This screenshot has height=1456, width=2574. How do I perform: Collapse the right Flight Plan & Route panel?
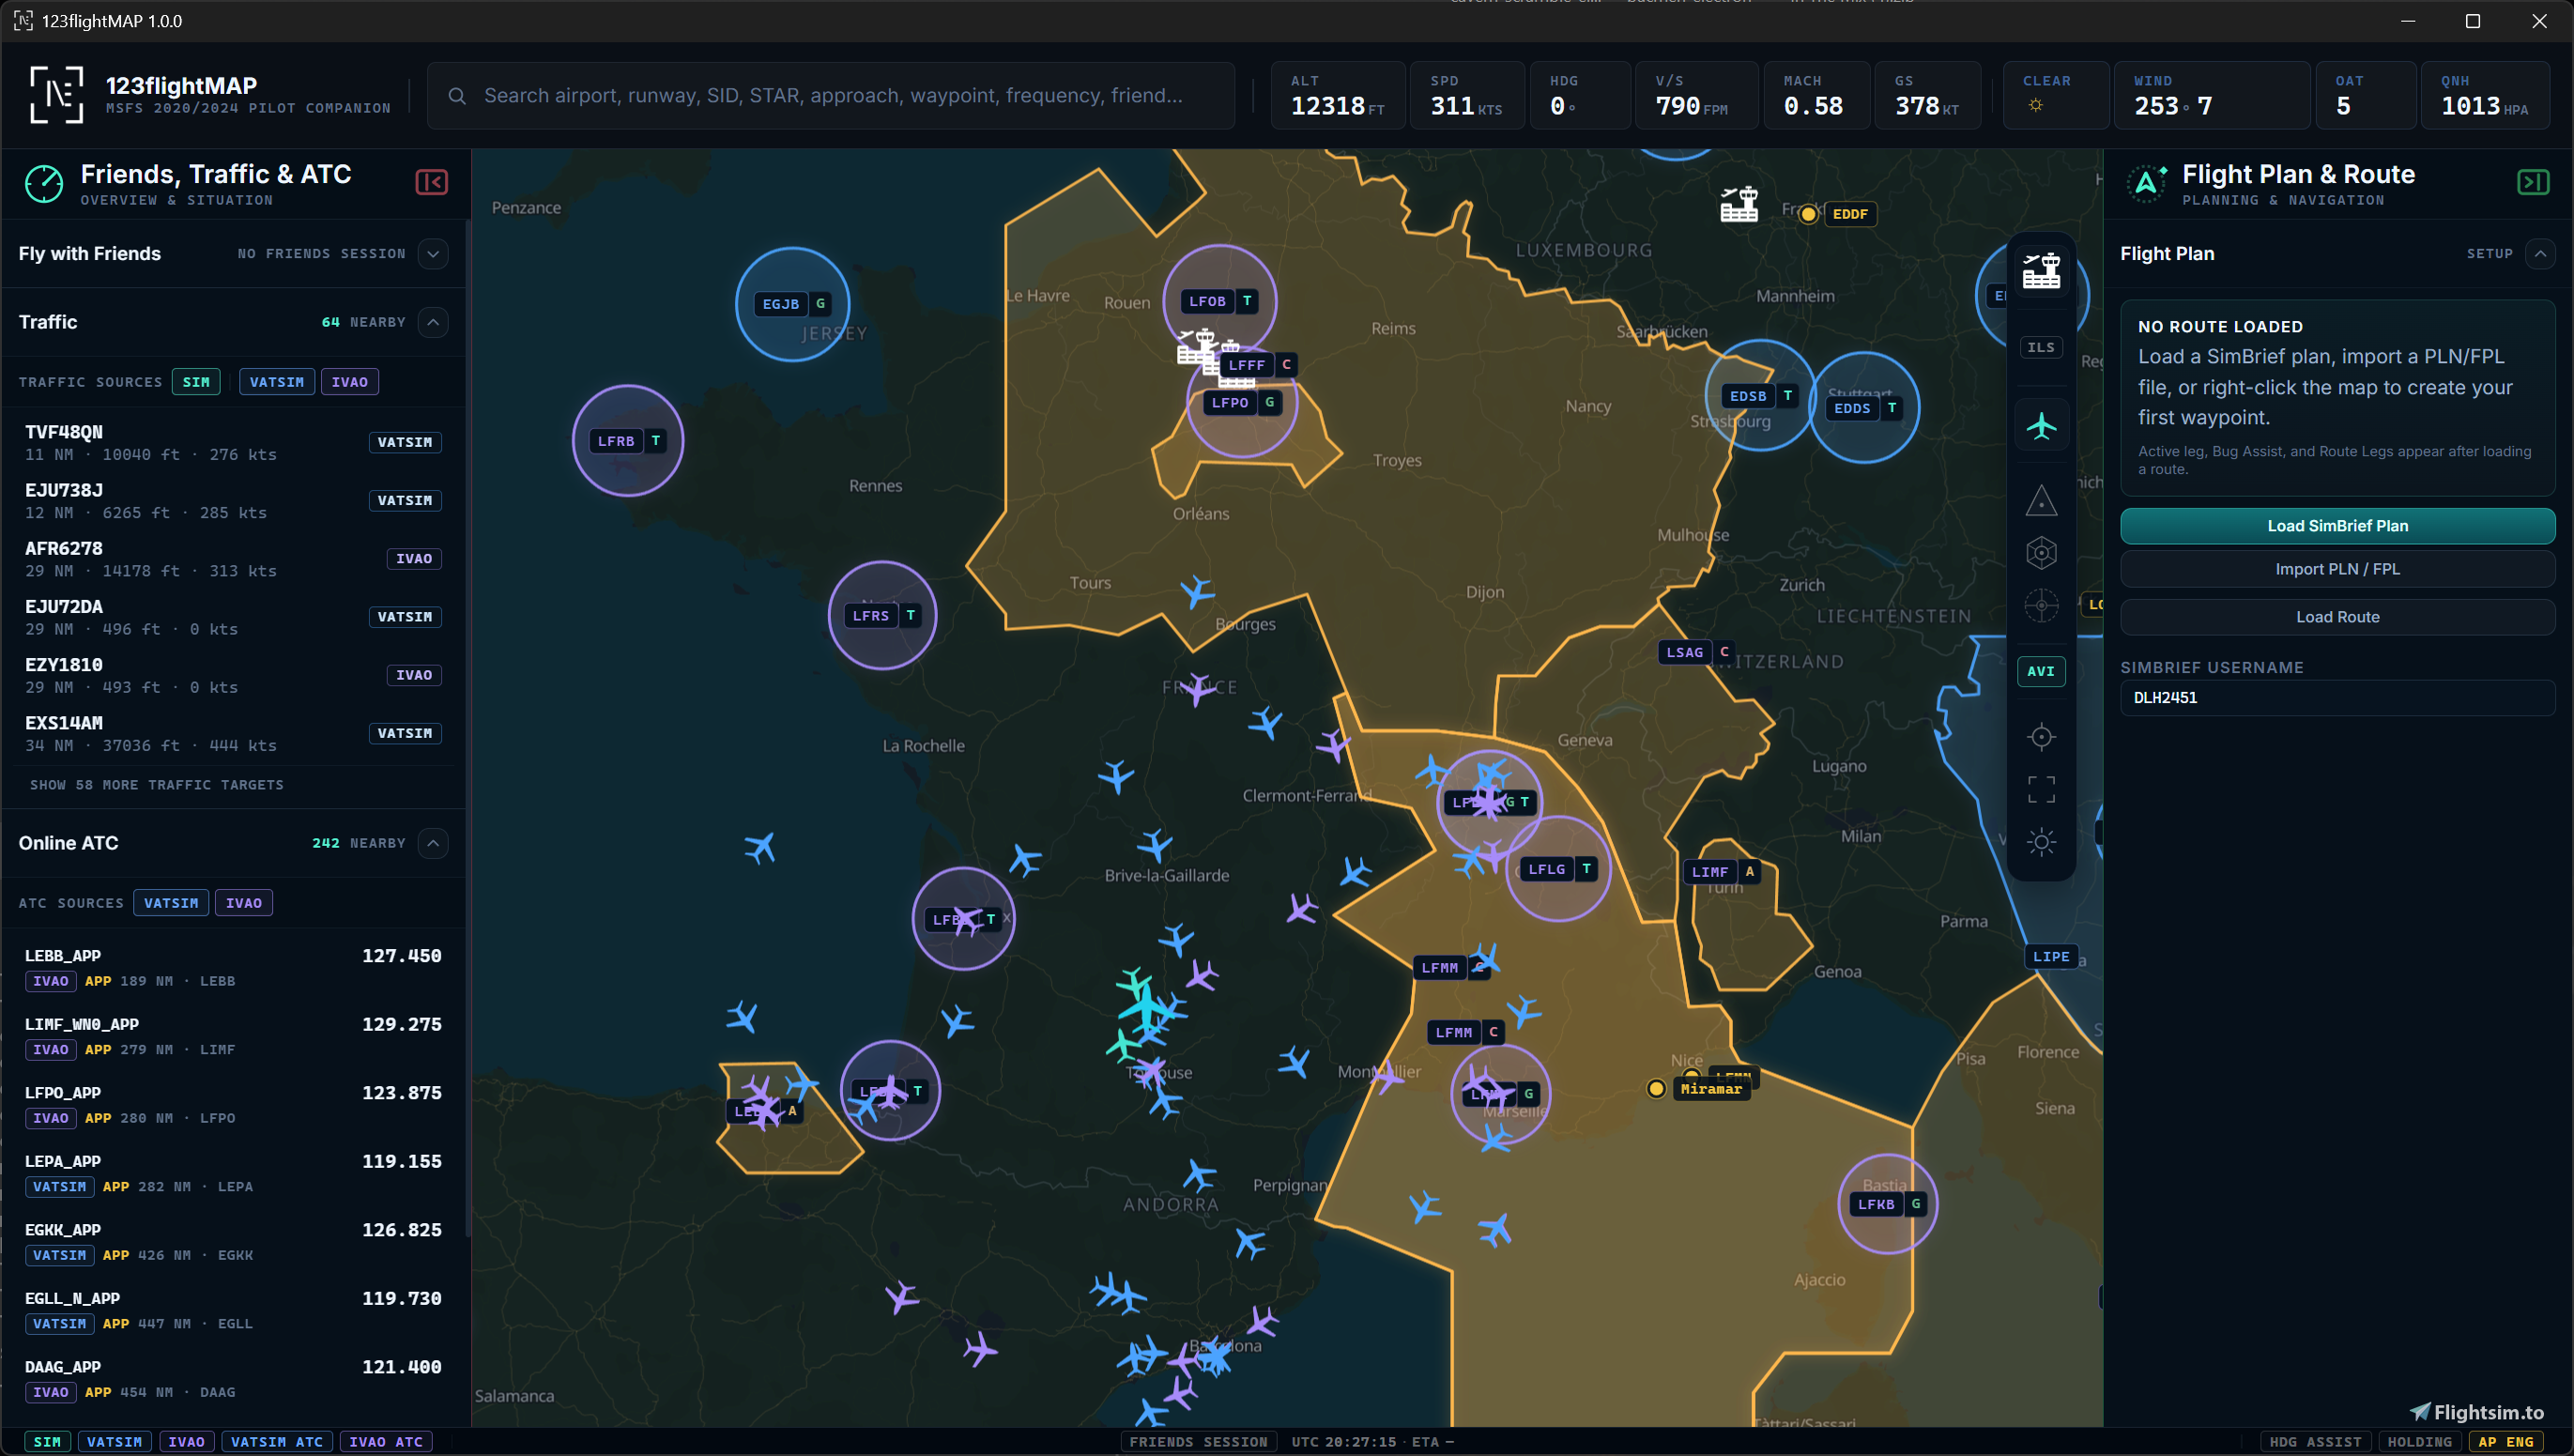tap(2532, 182)
